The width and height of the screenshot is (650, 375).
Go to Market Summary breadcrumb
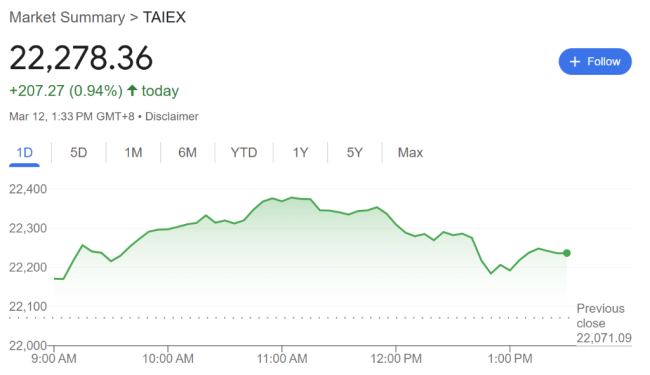pos(67,17)
